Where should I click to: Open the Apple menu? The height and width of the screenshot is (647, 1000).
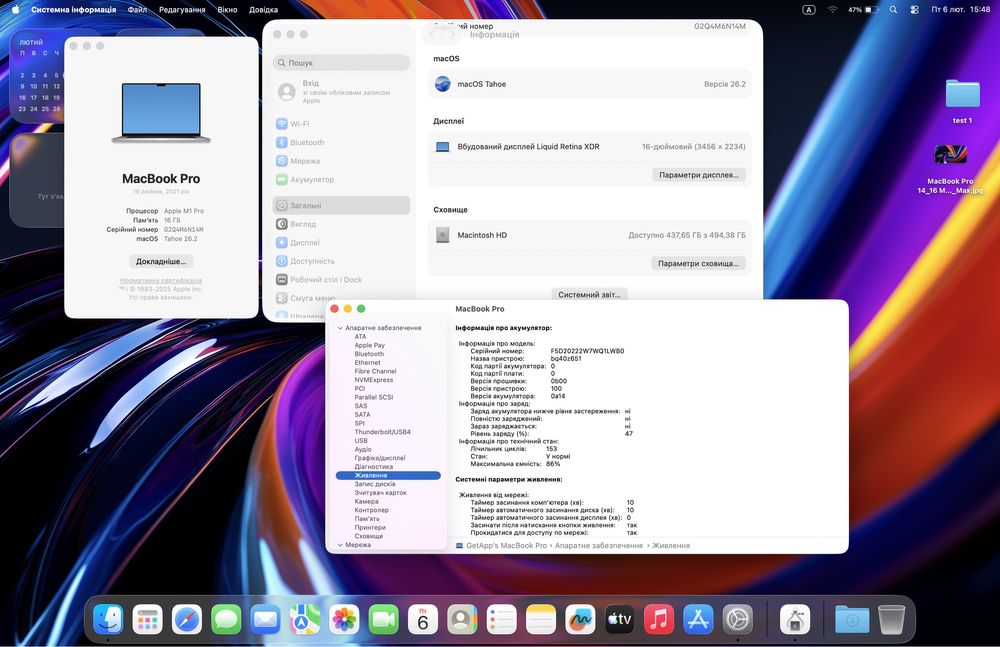point(15,10)
